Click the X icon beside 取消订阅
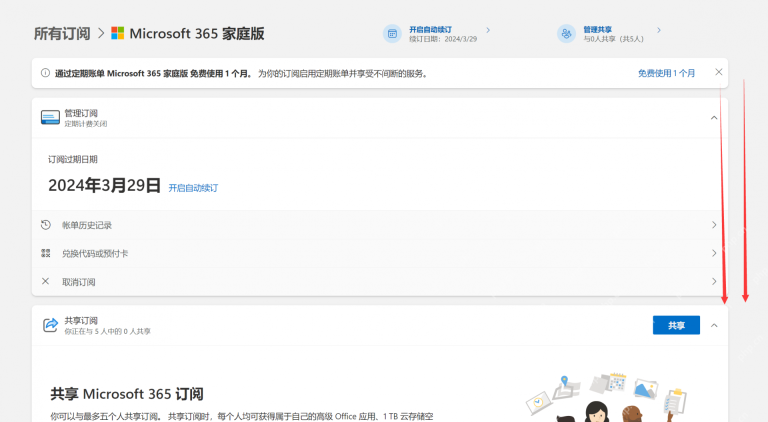Screen dimensions: 768x422 (46, 281)
